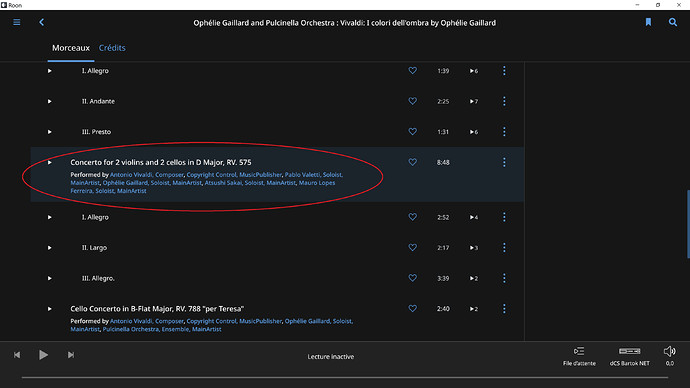The height and width of the screenshot is (388, 690).
Task: Favorite the I. Allegro 1:39 track
Action: (x=412, y=70)
